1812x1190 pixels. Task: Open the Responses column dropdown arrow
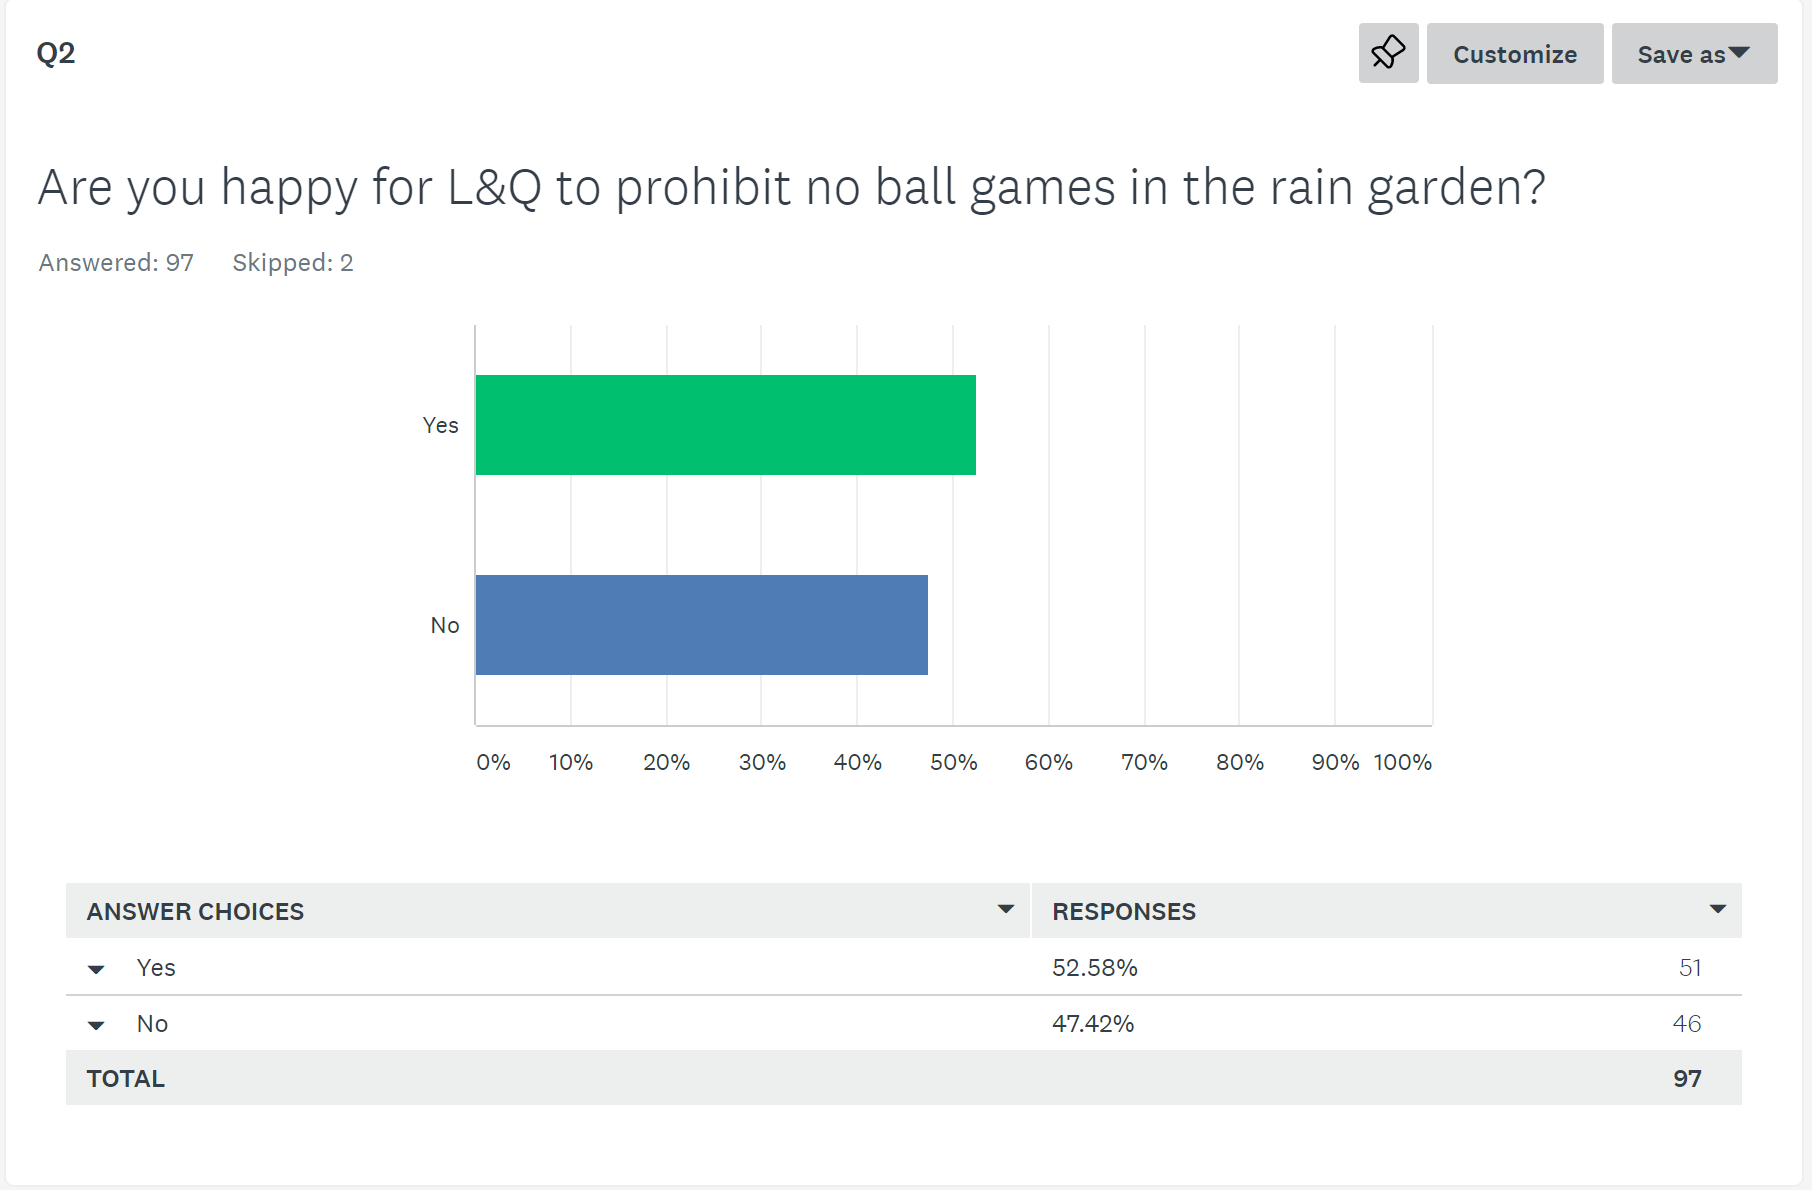pos(1717,910)
